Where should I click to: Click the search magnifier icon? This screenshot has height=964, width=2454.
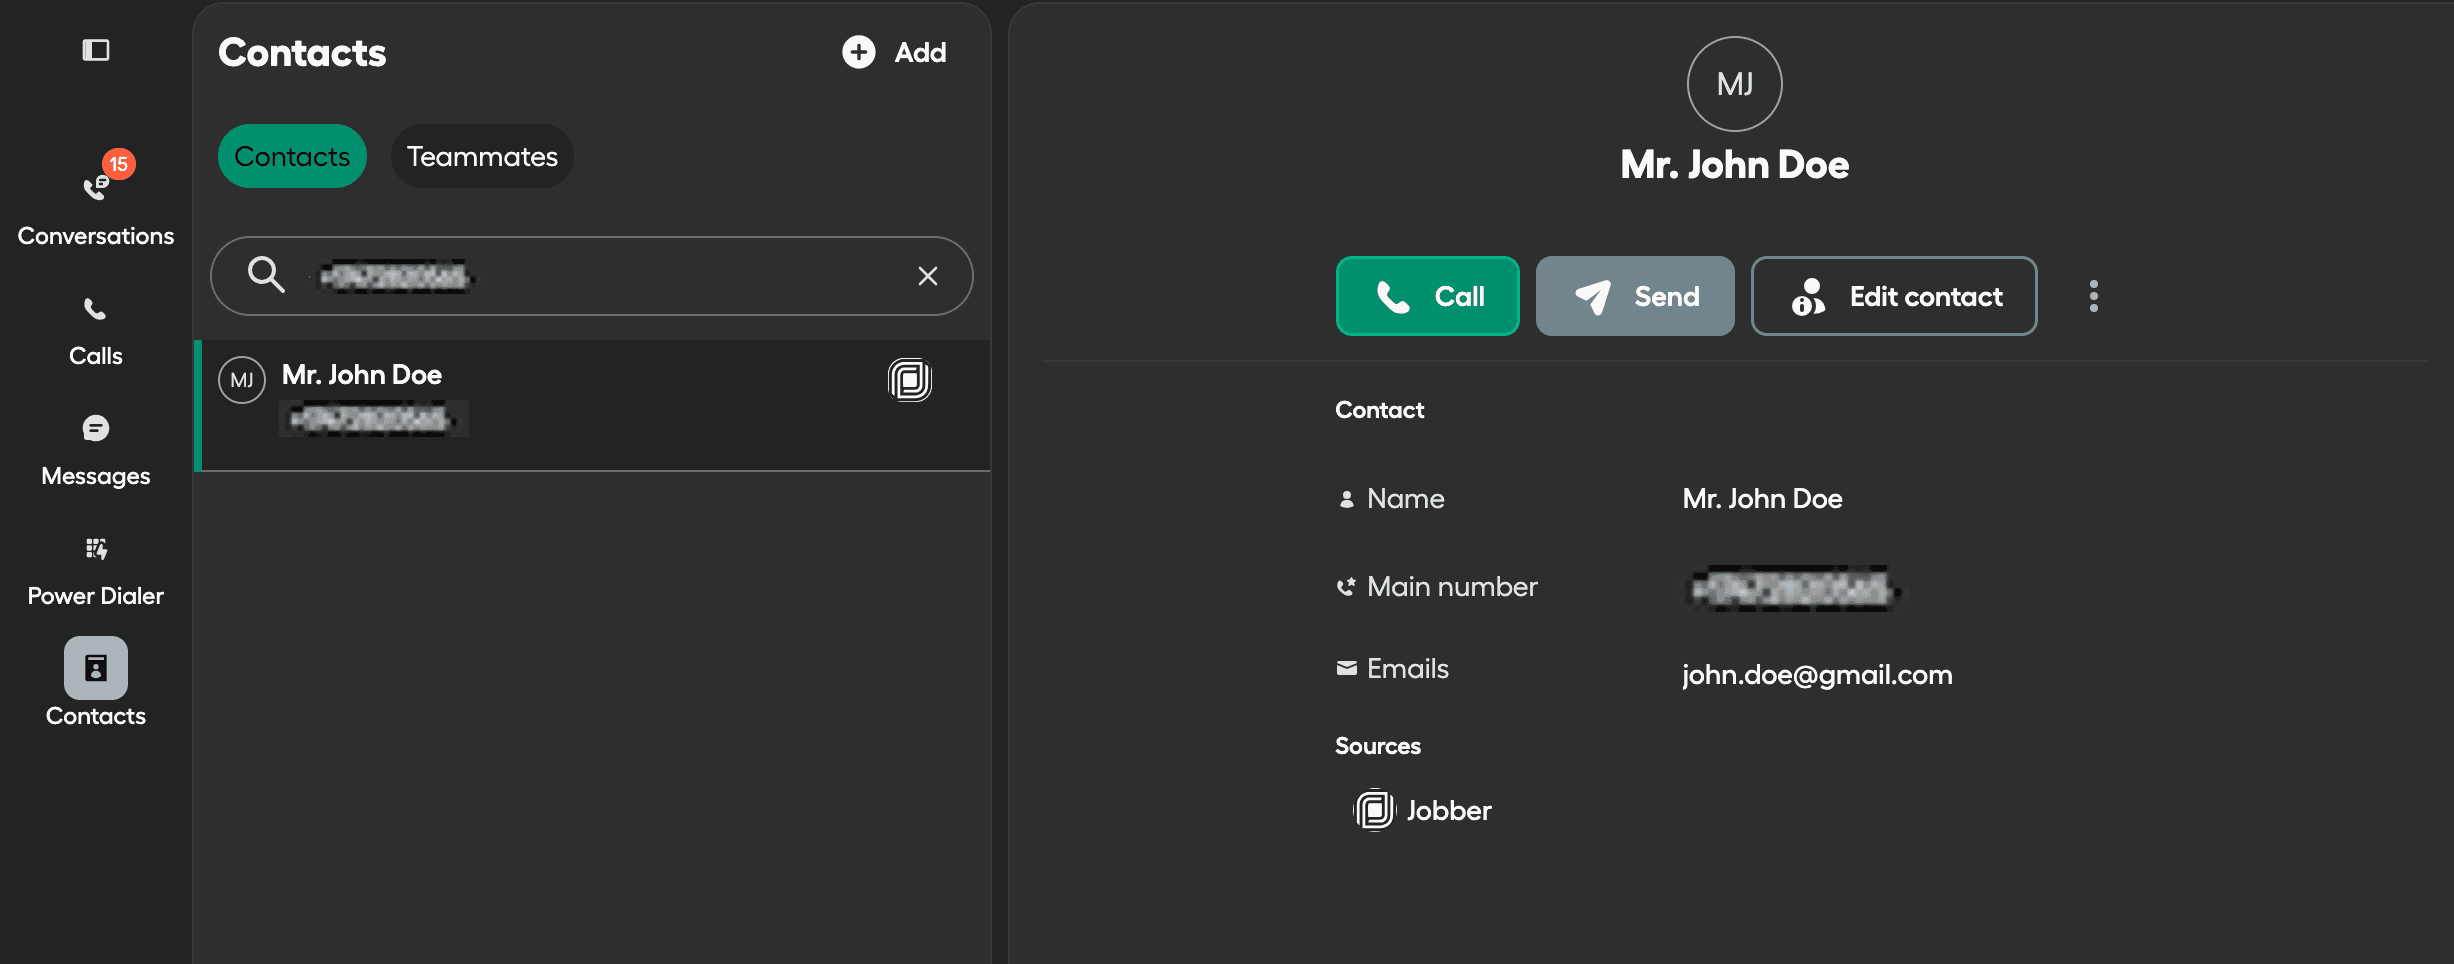266,275
